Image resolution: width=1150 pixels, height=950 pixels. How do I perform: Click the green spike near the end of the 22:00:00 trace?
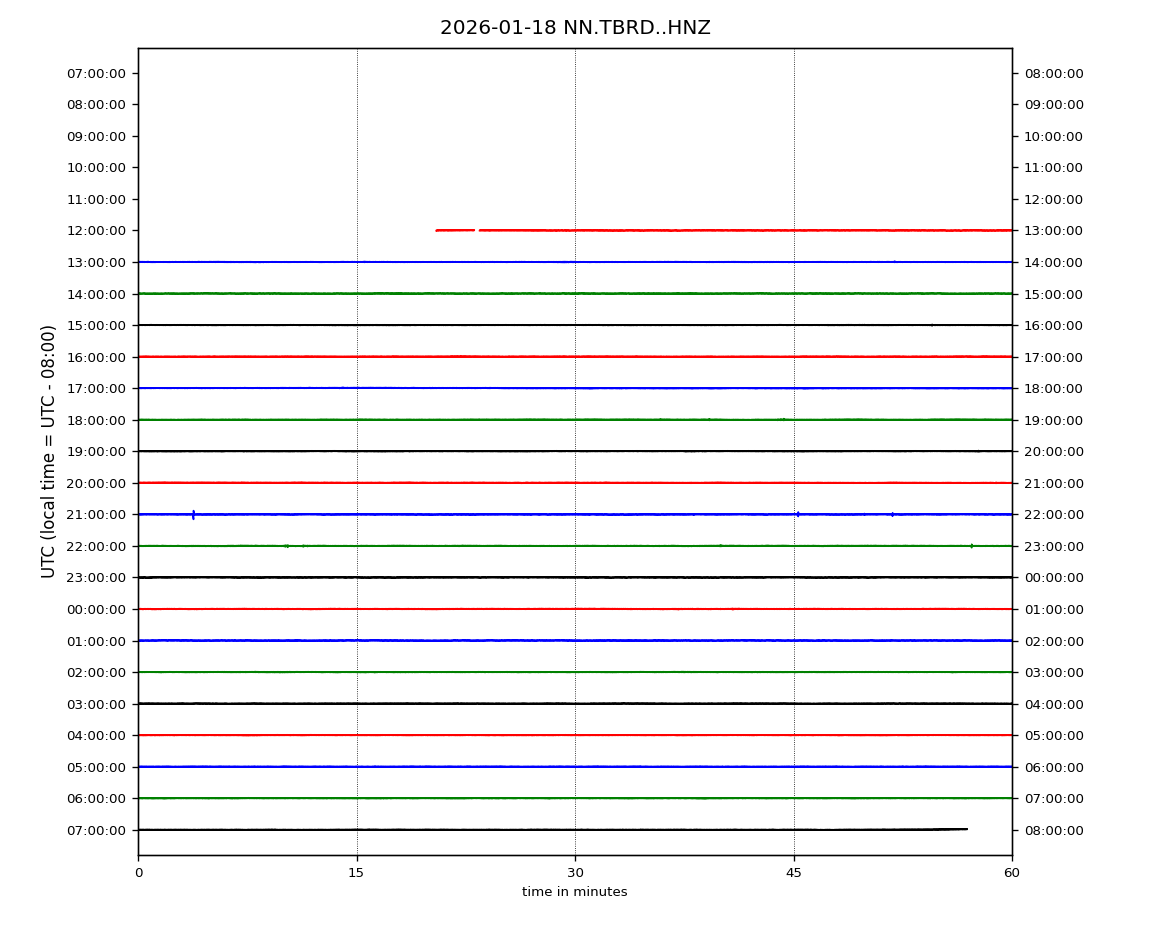(x=971, y=546)
